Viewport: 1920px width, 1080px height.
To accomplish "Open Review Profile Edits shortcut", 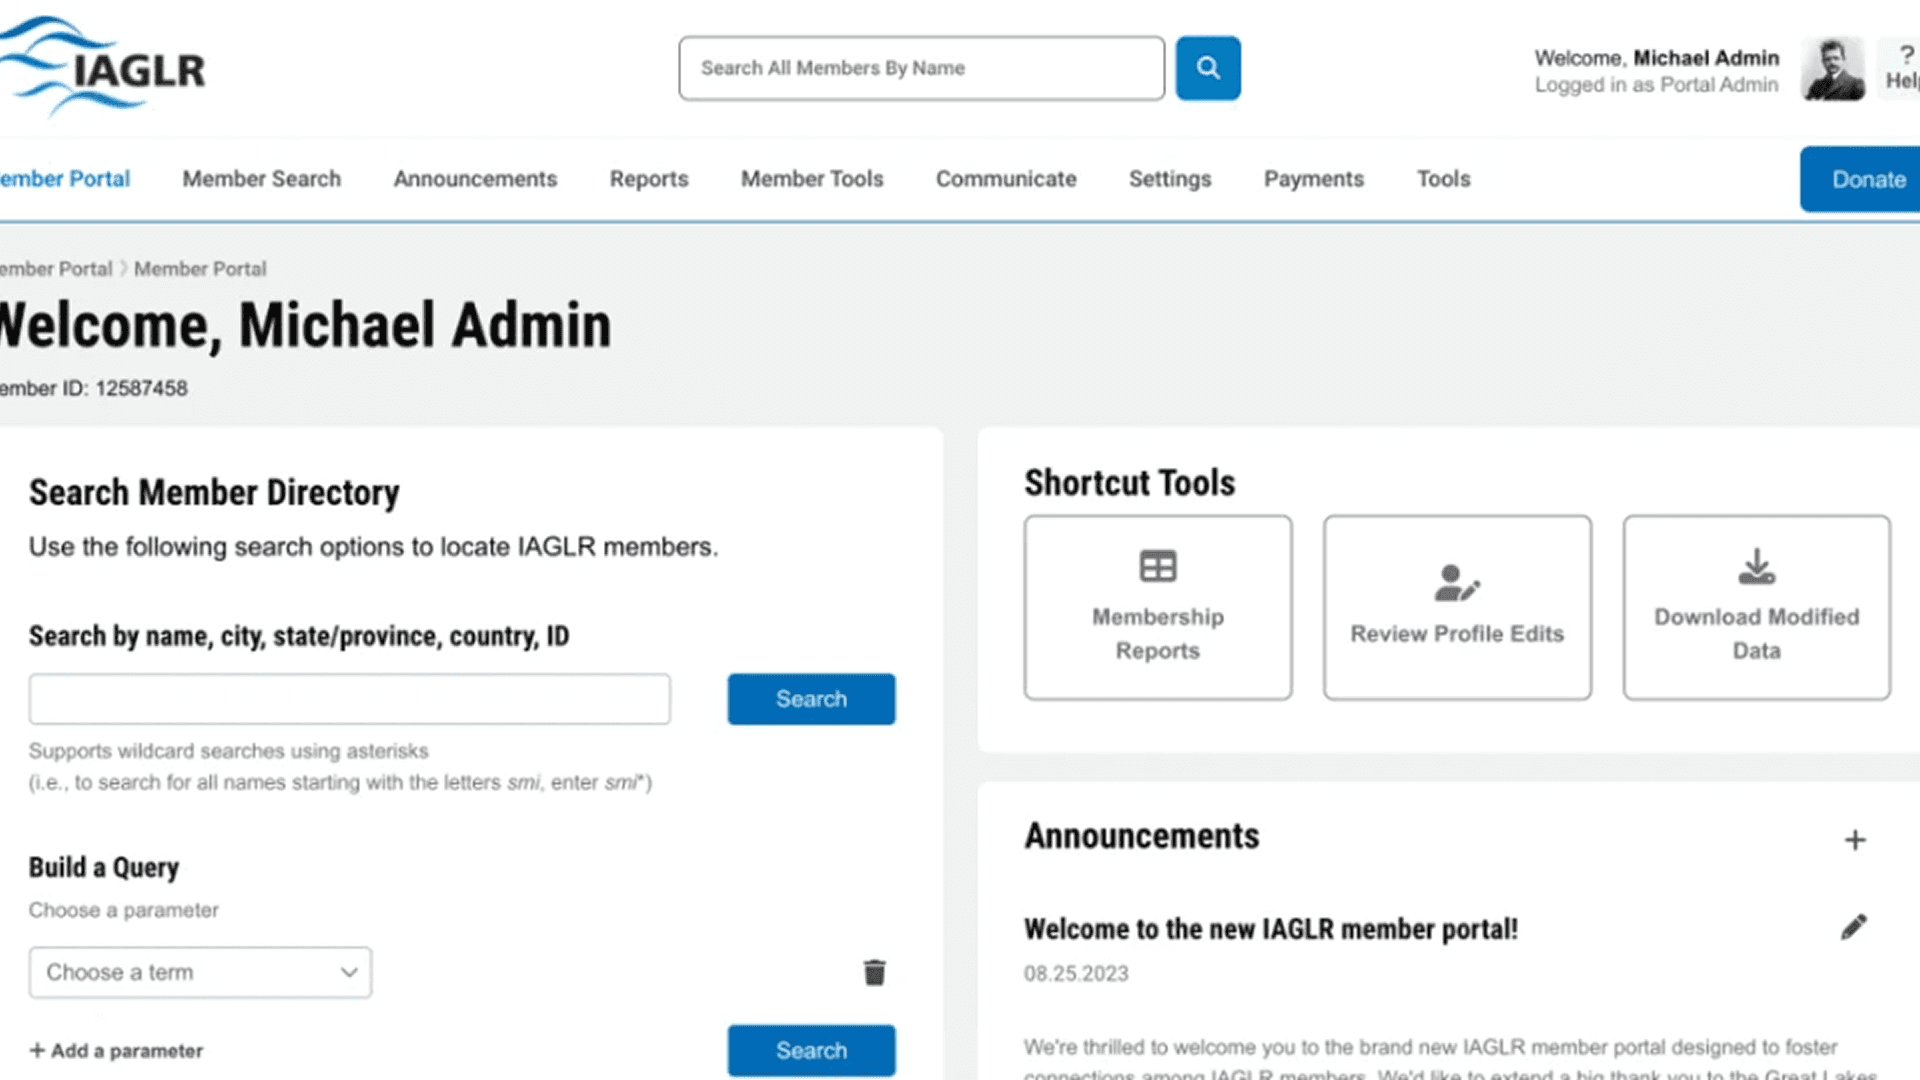I will 1456,607.
